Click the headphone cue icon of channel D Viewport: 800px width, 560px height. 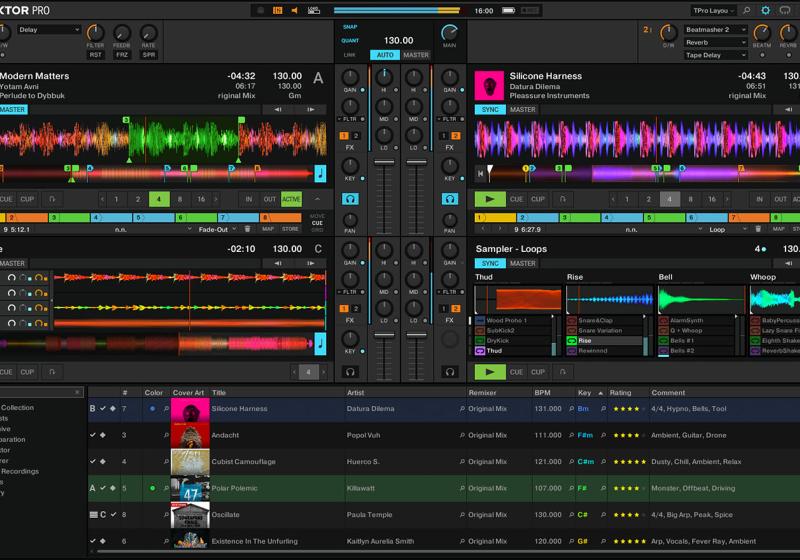(x=449, y=372)
